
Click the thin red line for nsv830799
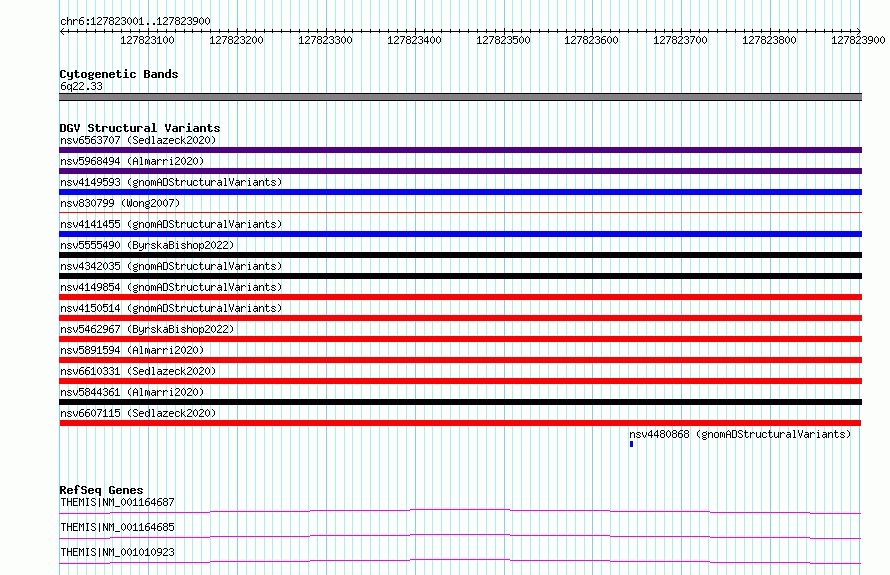(x=460, y=212)
